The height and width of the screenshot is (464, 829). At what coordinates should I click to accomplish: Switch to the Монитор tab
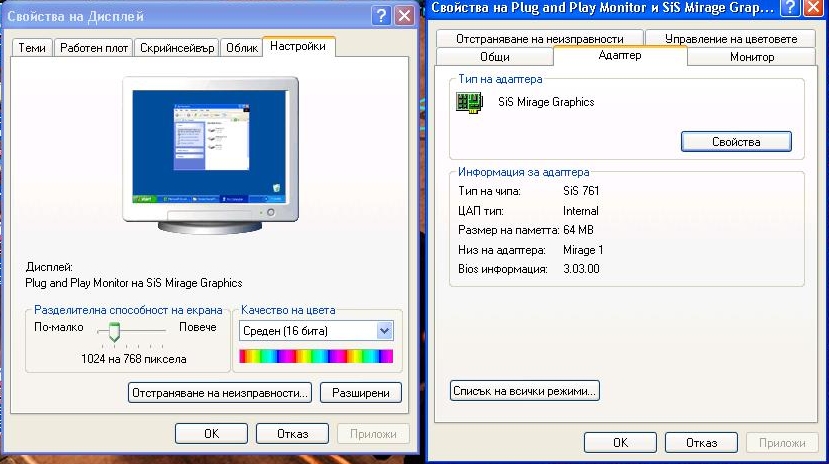coord(752,57)
